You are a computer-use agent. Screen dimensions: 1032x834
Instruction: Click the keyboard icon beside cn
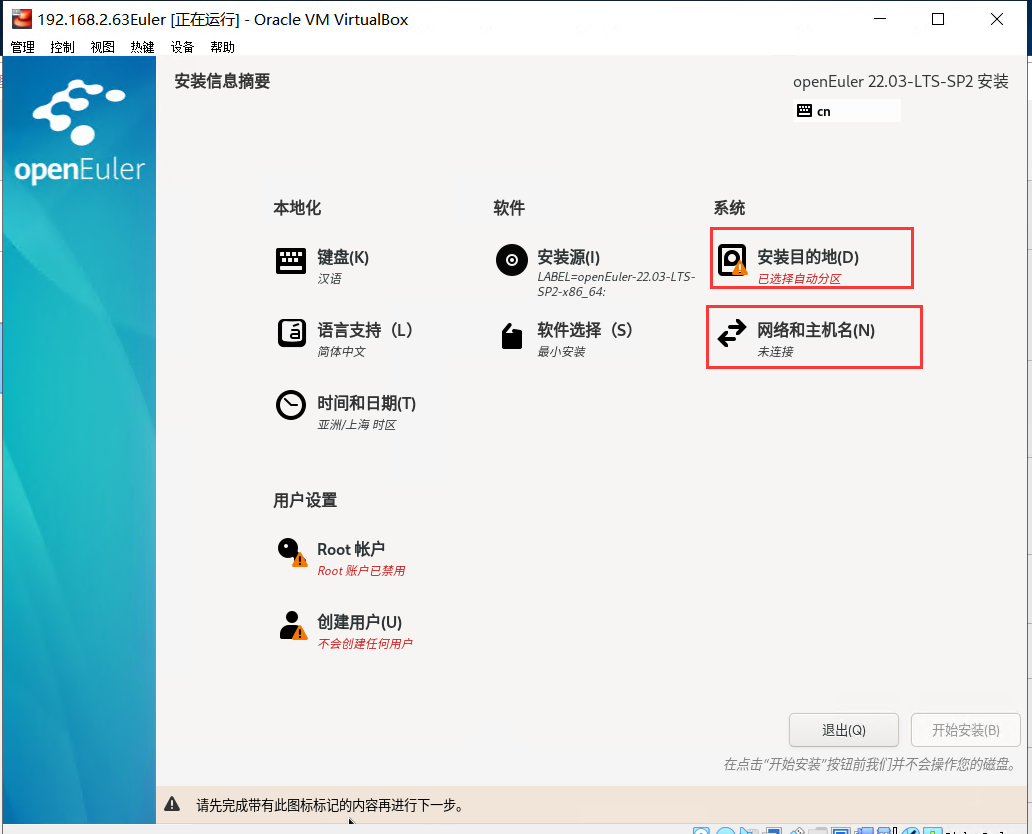[804, 111]
